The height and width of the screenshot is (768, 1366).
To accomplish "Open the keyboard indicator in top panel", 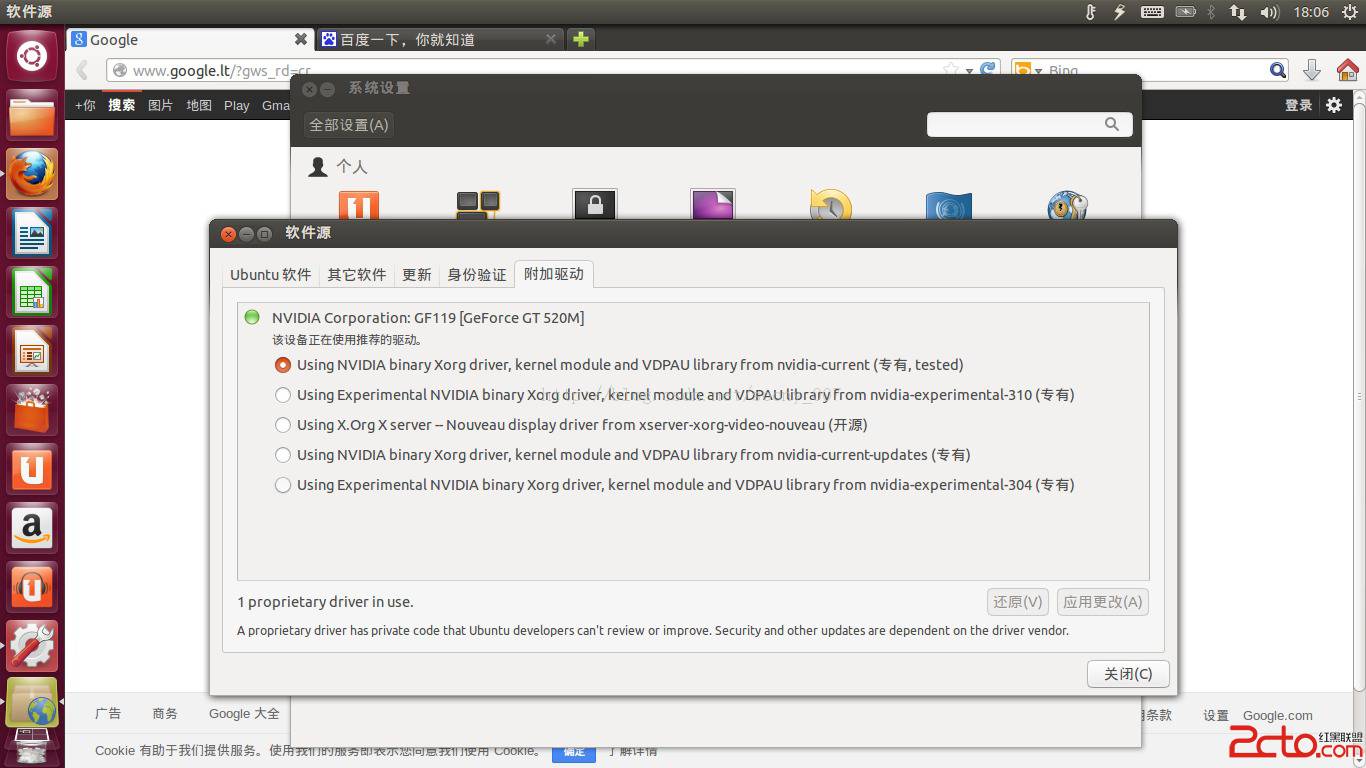I will [1152, 12].
